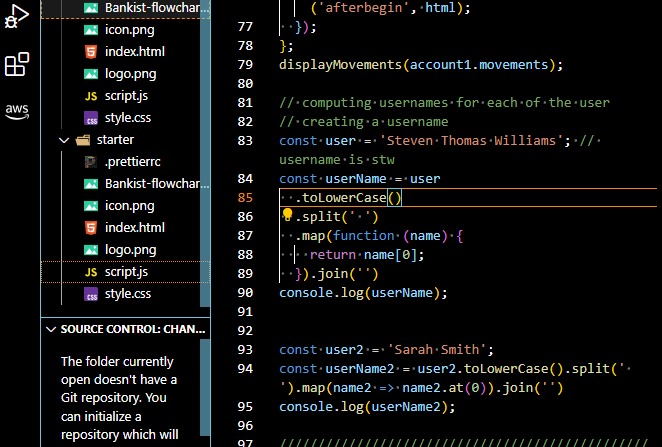Open index.html inside the starter folder
Image resolution: width=662 pixels, height=447 pixels.
coord(125,228)
